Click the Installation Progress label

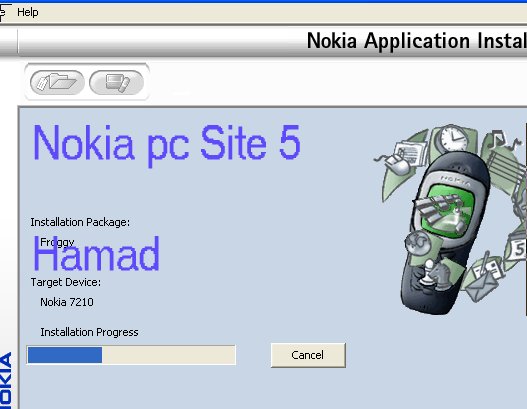click(x=89, y=332)
